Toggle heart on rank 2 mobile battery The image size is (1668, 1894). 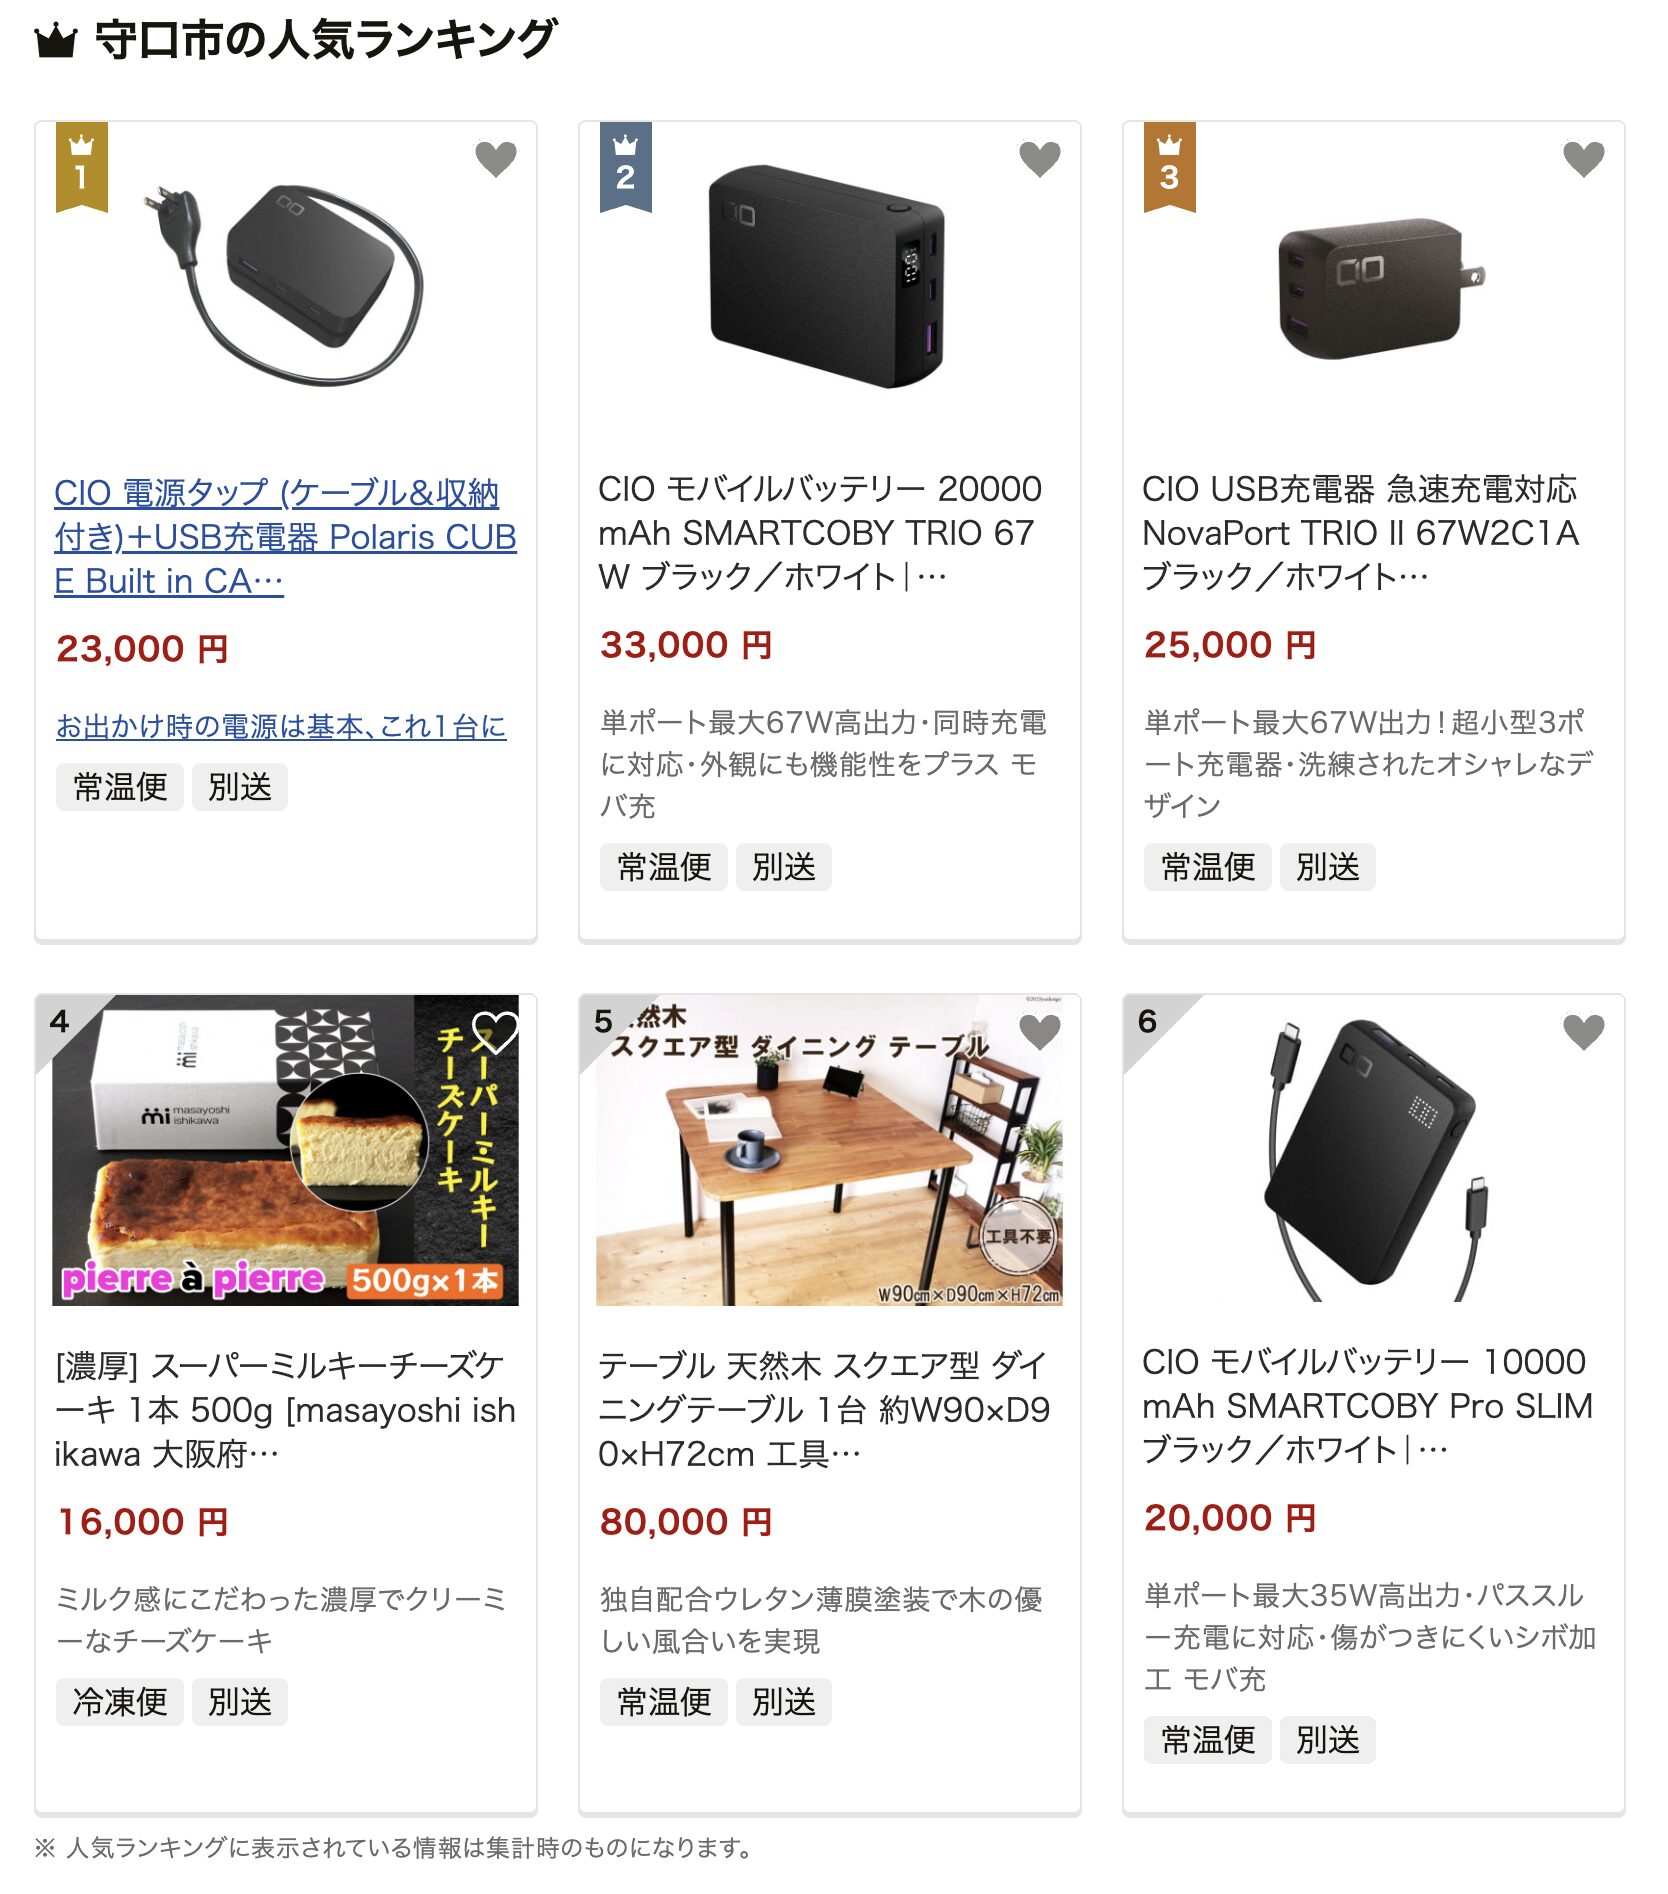coord(1039,158)
